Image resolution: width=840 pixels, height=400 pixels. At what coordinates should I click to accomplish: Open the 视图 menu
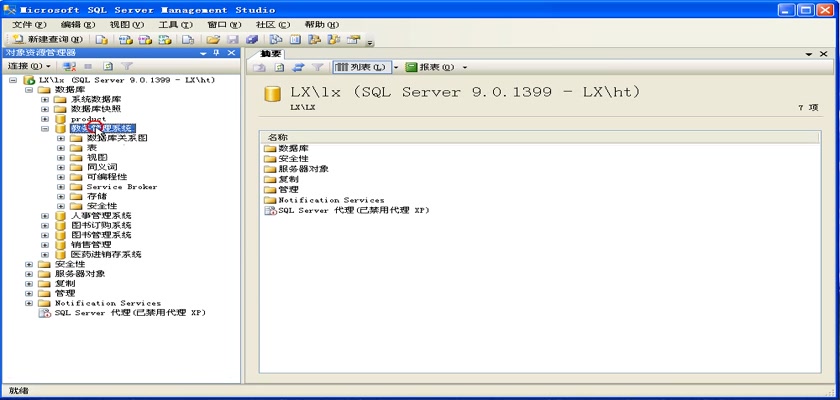tap(127, 25)
